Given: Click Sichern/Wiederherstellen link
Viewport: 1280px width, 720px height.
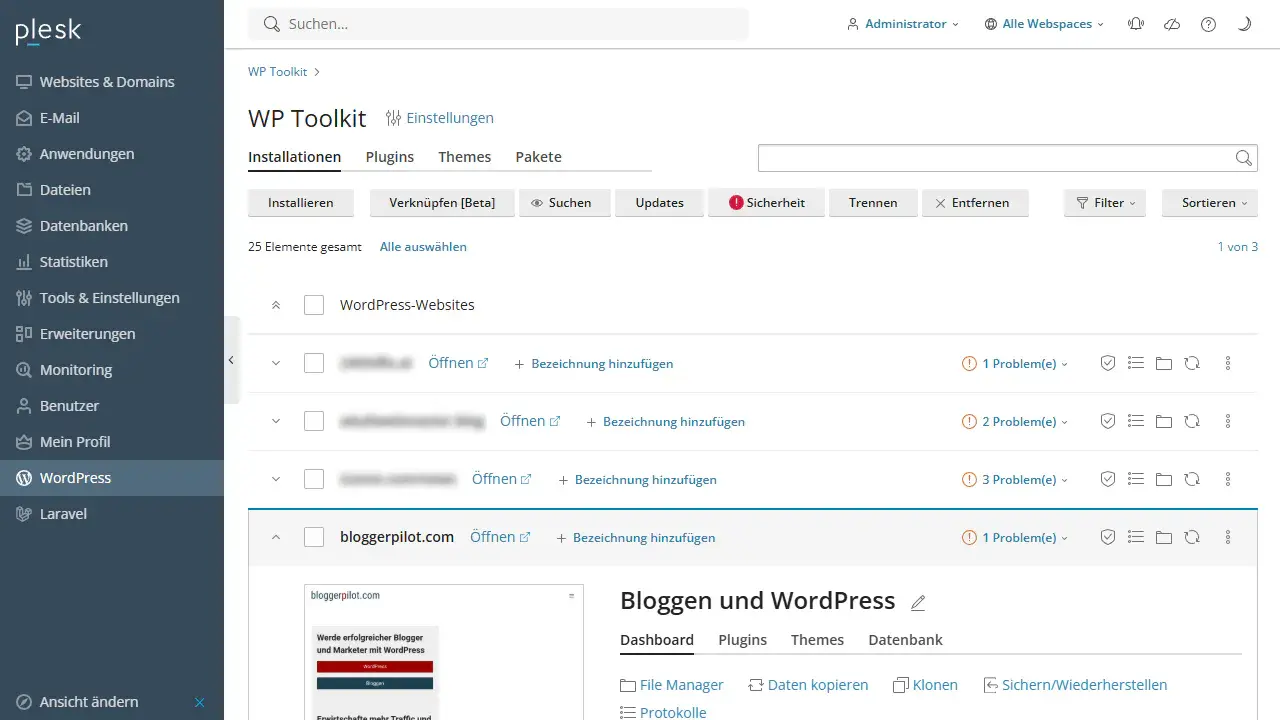Looking at the screenshot, I should (x=1076, y=685).
